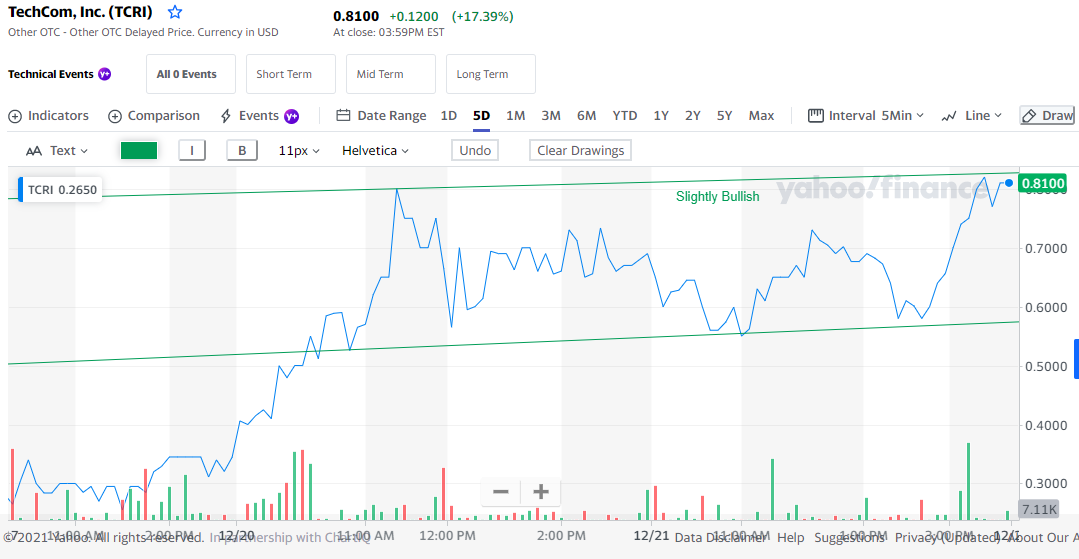The image size is (1079, 559).
Task: Activate the Draw pencil tool
Action: tap(1047, 116)
